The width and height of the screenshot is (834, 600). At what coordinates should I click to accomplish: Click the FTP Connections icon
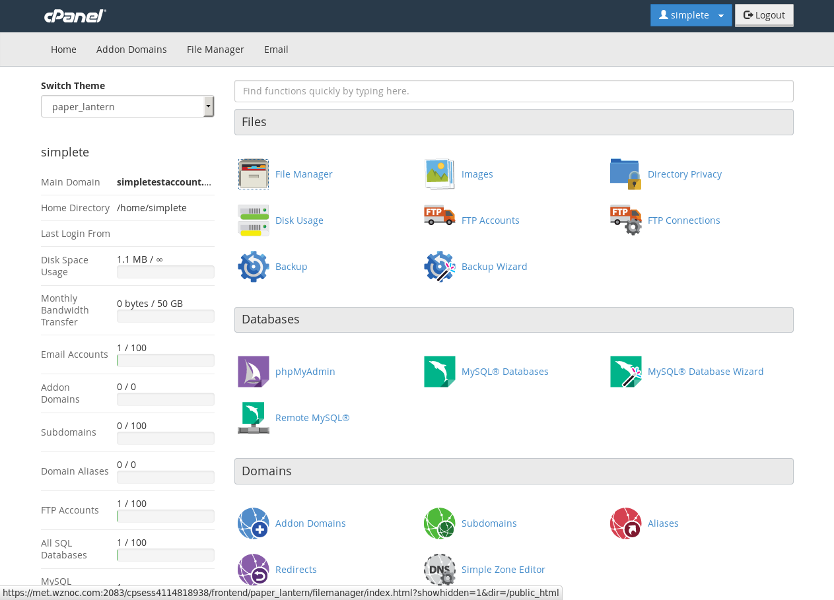626,220
